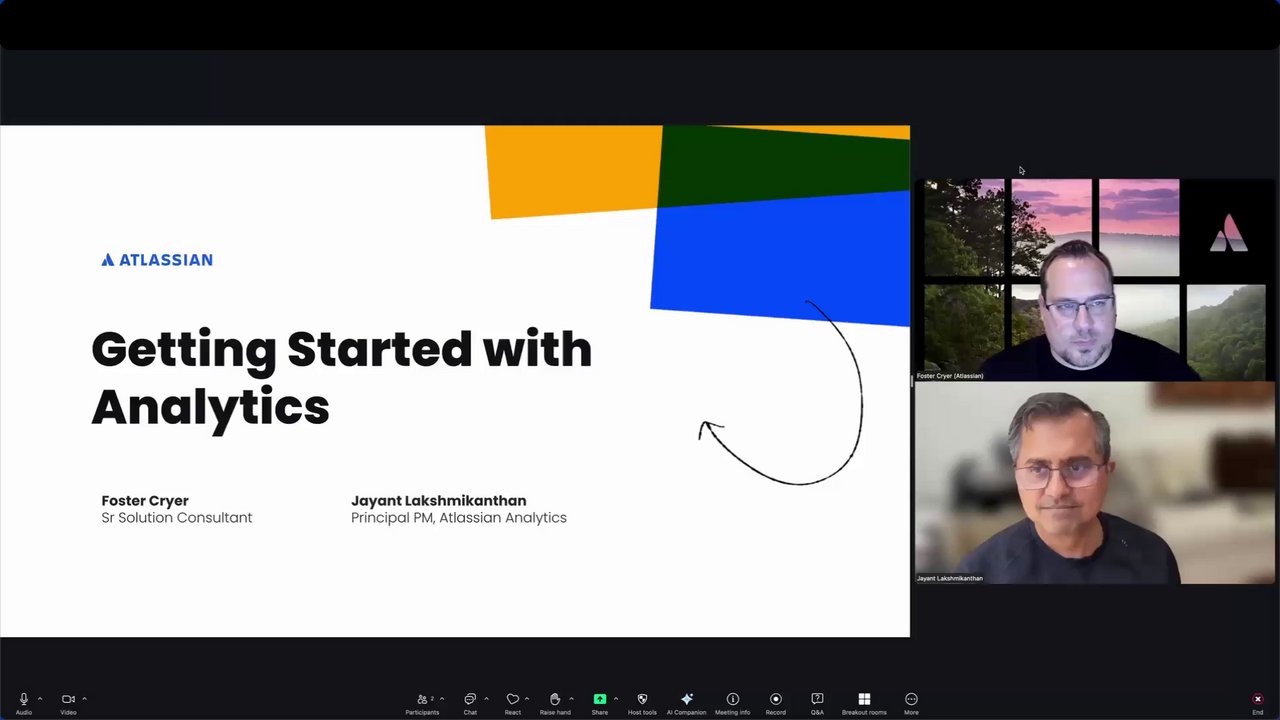Image resolution: width=1280 pixels, height=720 pixels.
Task: Open the Video options caret
Action: pos(84,699)
